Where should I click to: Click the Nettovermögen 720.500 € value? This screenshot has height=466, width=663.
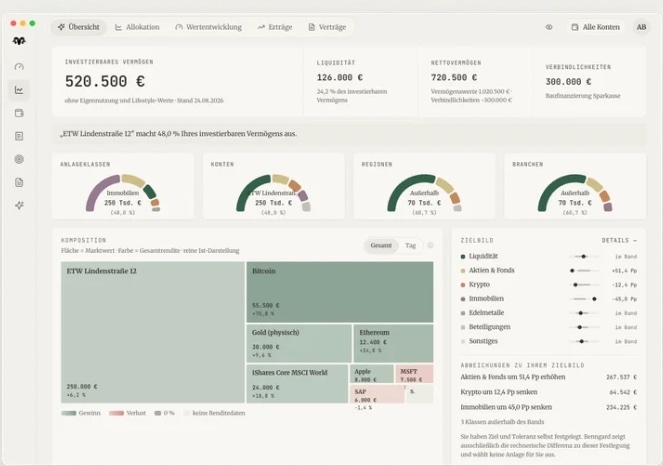tap(454, 77)
